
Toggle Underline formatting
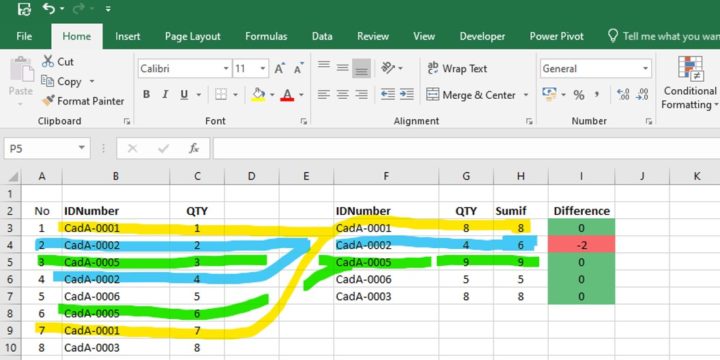[x=184, y=95]
